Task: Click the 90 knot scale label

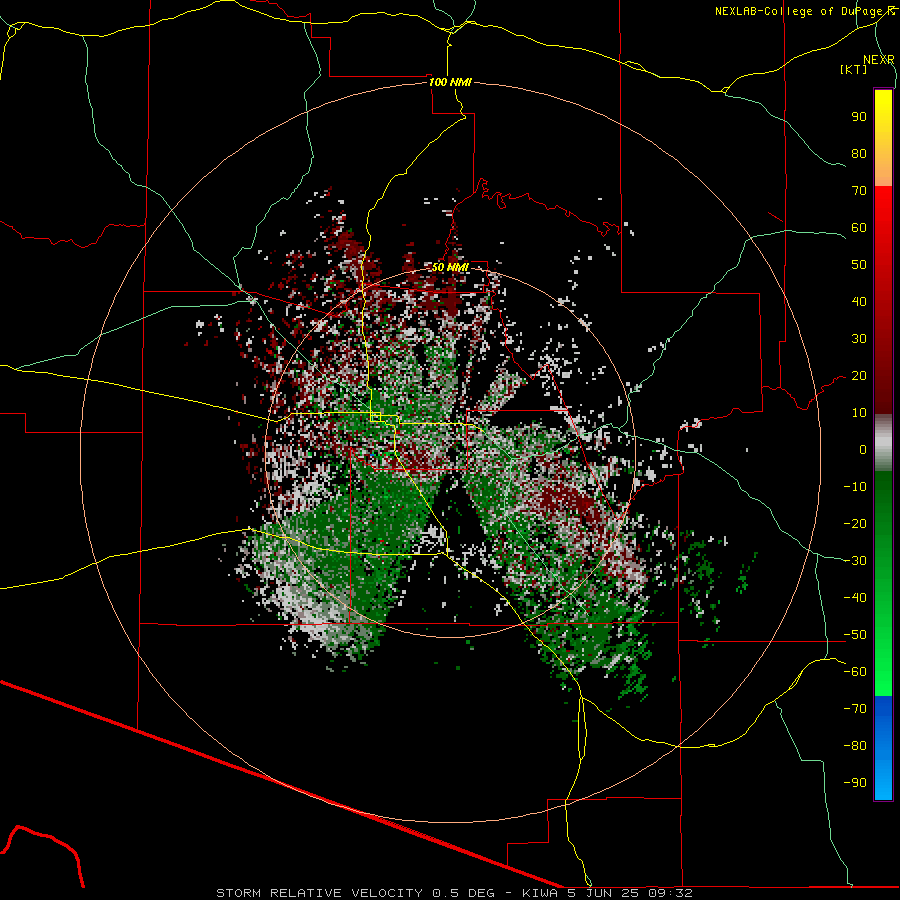Action: pos(859,117)
